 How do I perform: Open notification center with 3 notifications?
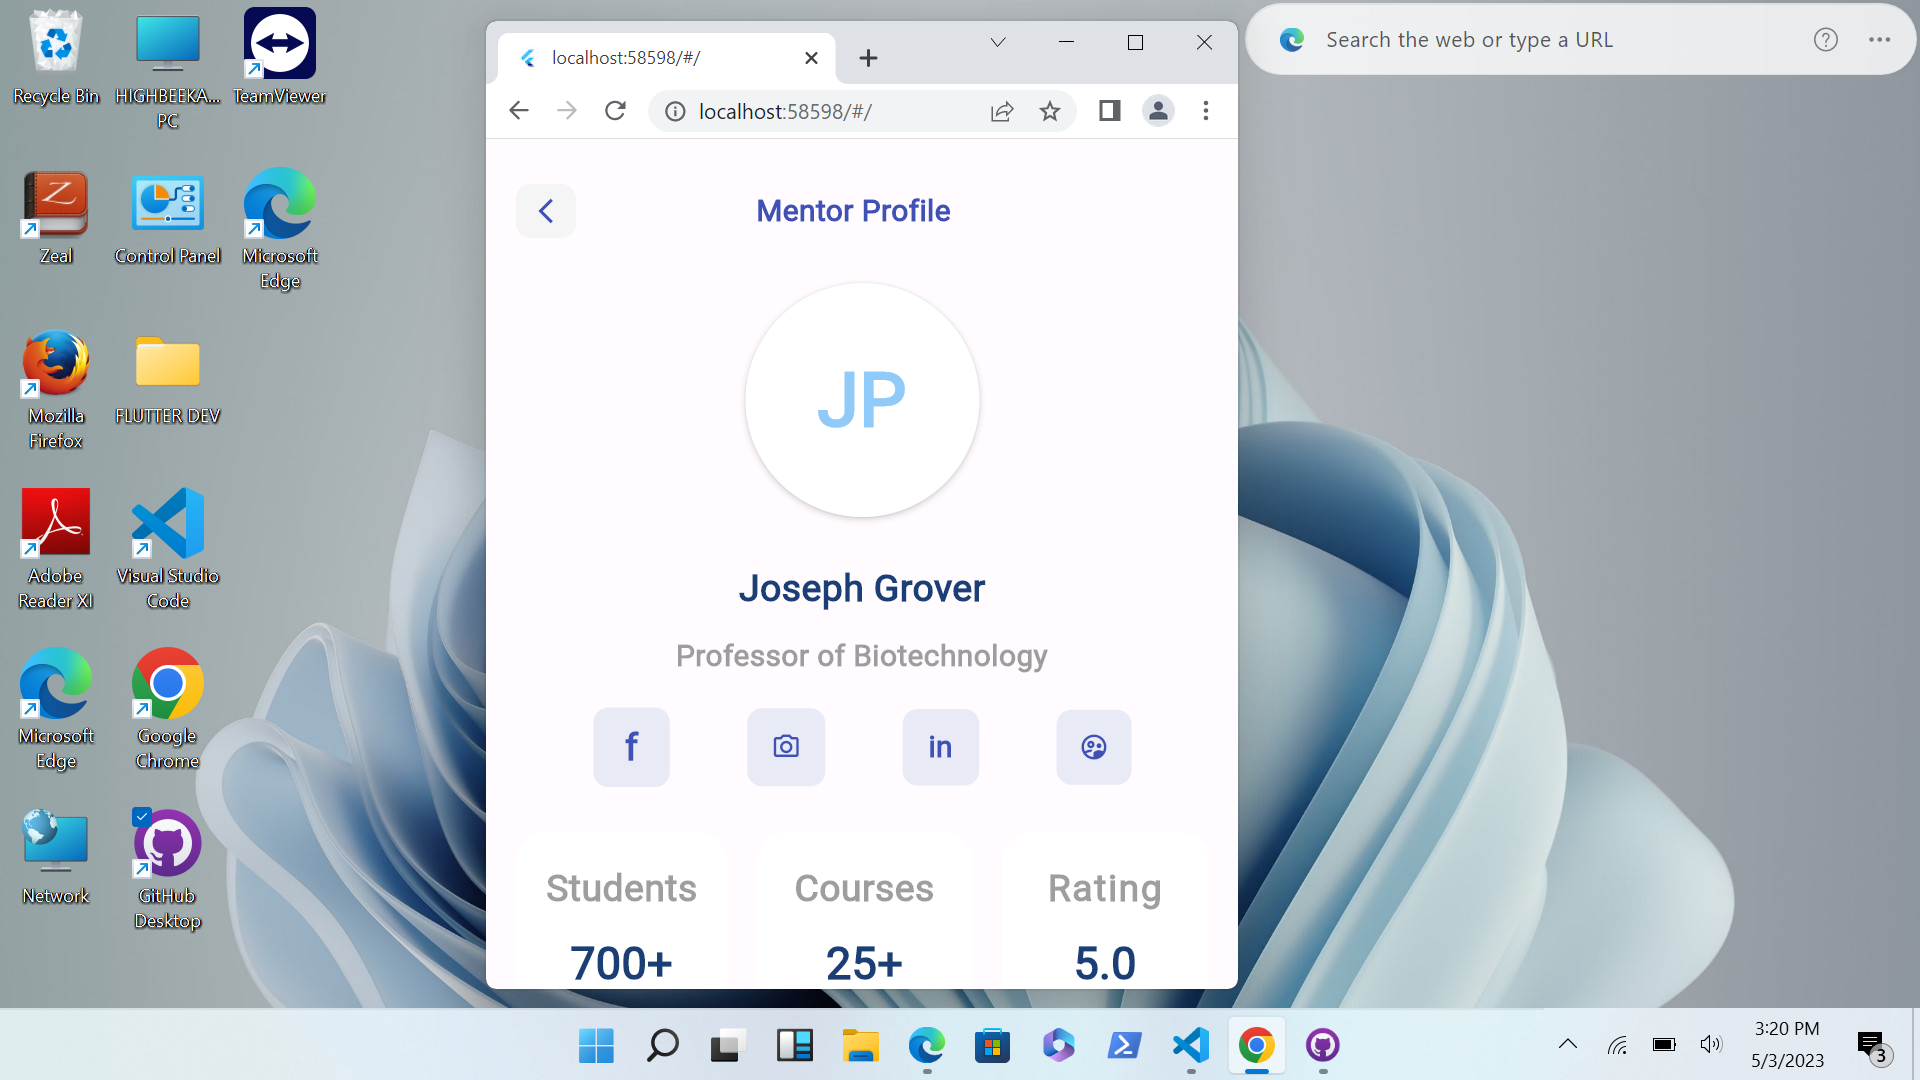point(1872,1046)
